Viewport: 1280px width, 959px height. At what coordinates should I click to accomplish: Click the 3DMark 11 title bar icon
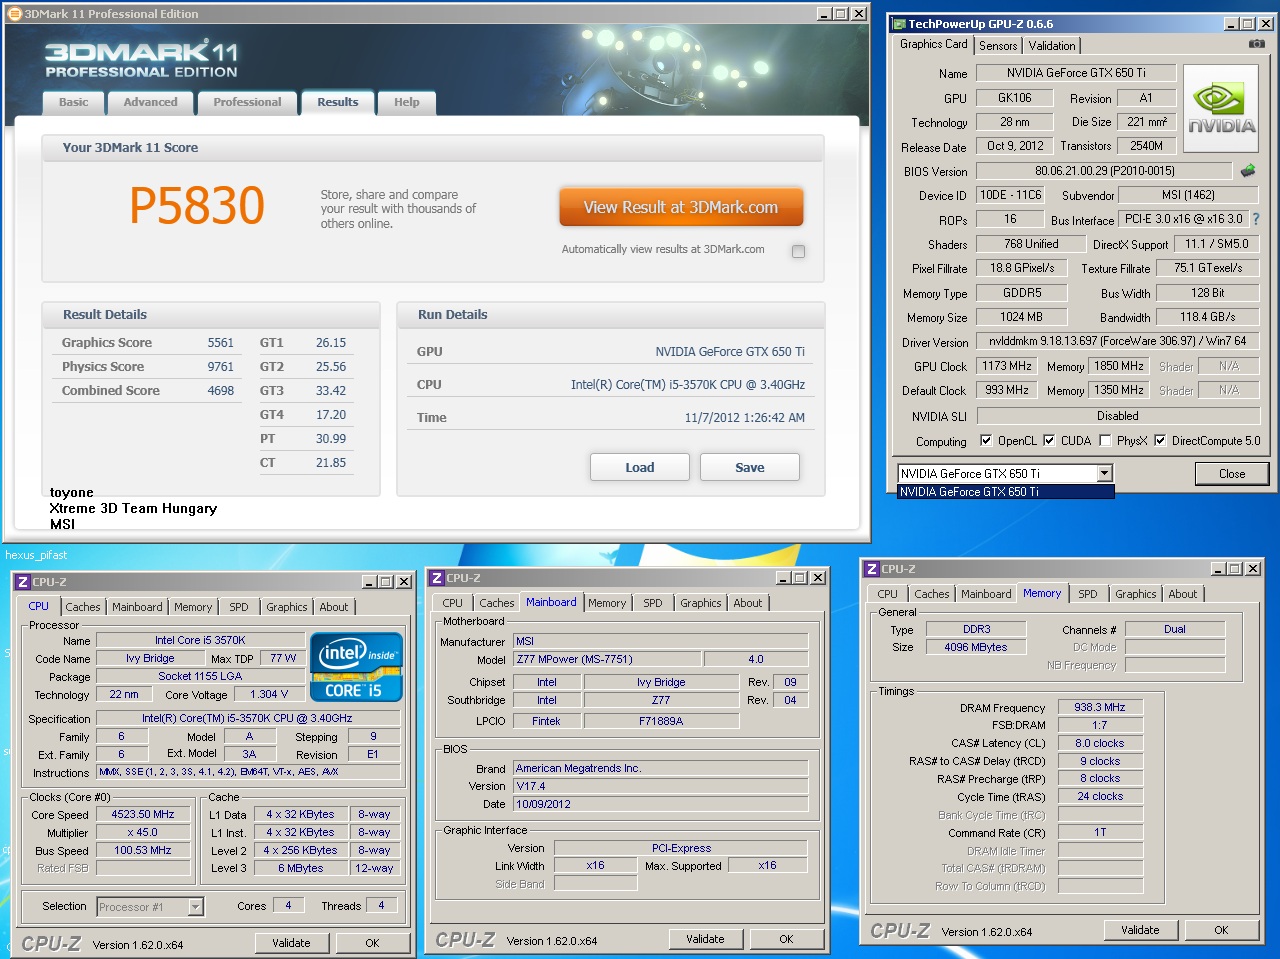click(x=14, y=14)
